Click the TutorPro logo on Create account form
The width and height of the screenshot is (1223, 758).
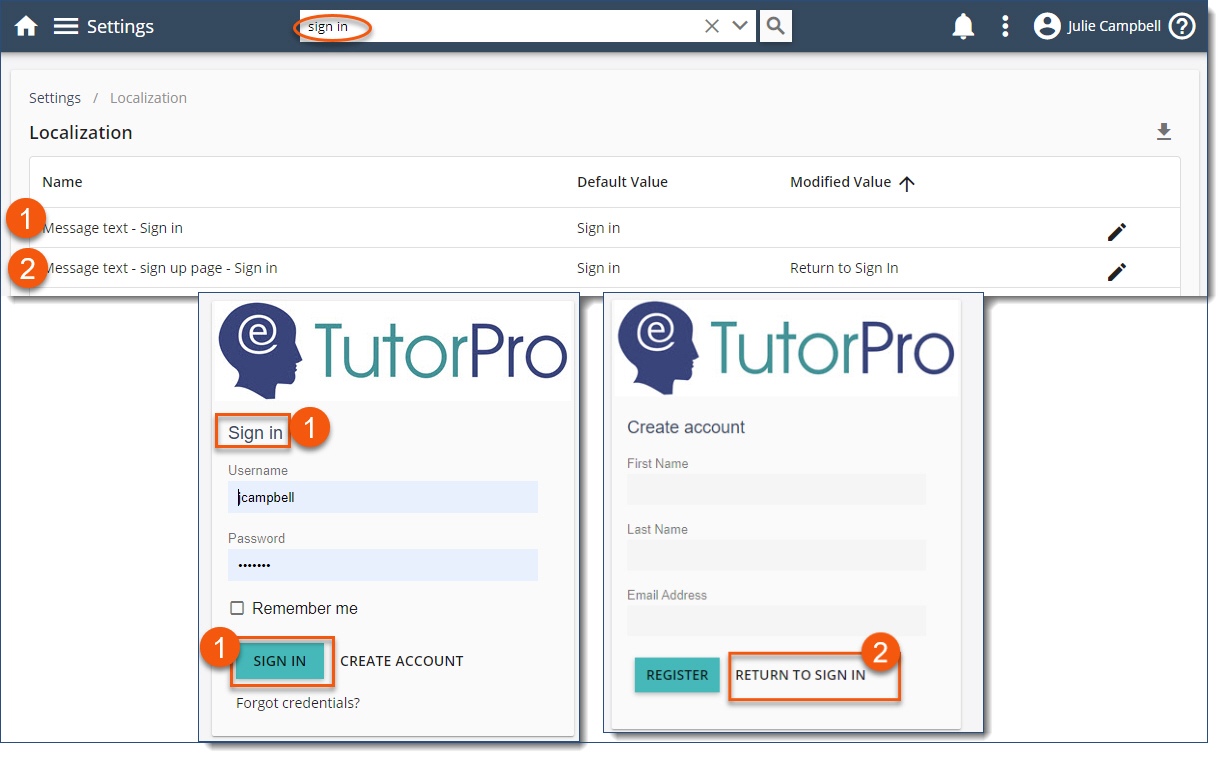(x=785, y=347)
